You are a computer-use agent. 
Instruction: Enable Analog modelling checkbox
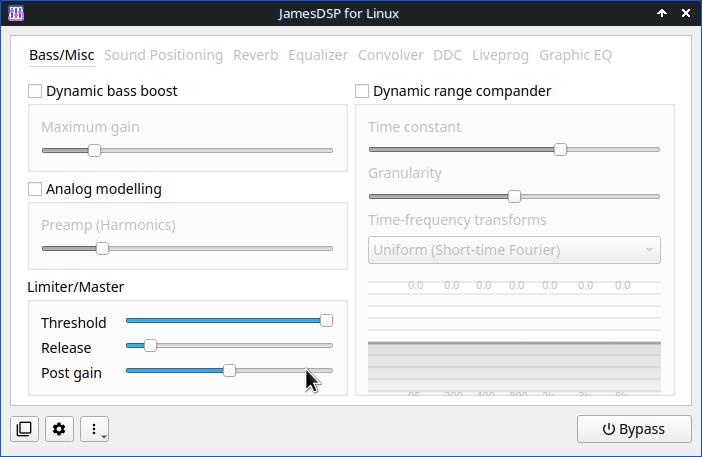(x=35, y=189)
